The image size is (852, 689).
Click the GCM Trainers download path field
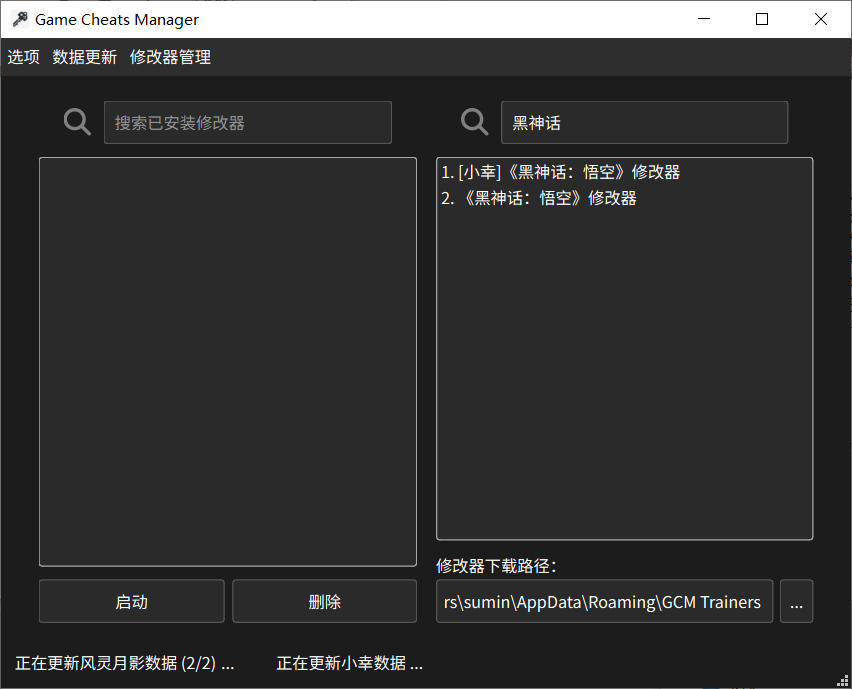coord(604,601)
